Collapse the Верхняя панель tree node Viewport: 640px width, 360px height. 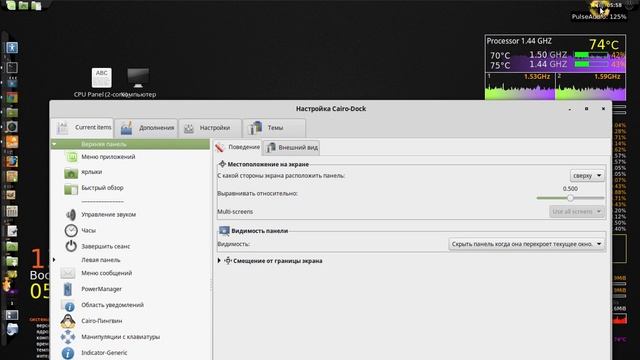coord(54,144)
